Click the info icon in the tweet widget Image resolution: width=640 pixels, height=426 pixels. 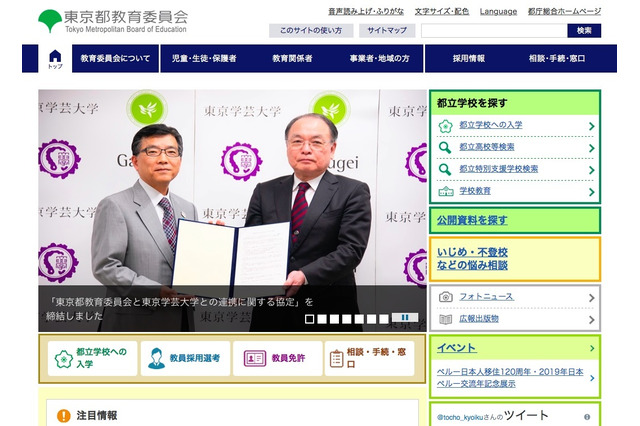tap(587, 417)
